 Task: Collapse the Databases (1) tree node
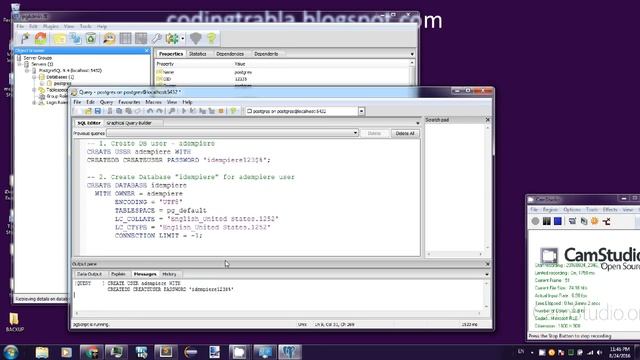click(34, 77)
